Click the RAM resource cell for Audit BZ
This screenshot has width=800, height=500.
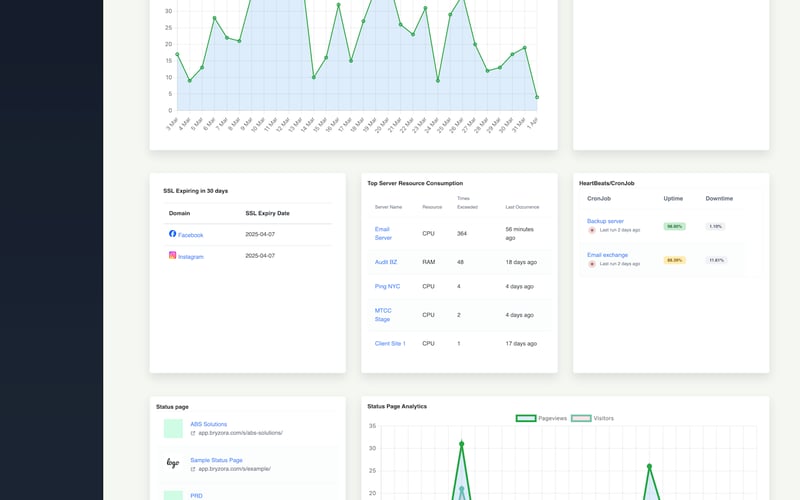(429, 262)
